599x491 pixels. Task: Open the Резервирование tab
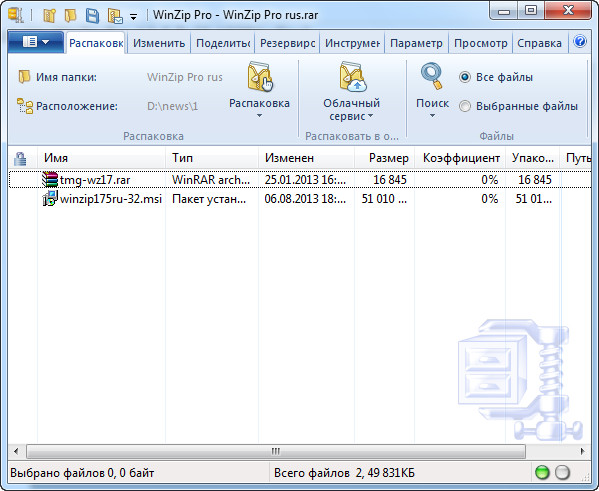coord(287,43)
